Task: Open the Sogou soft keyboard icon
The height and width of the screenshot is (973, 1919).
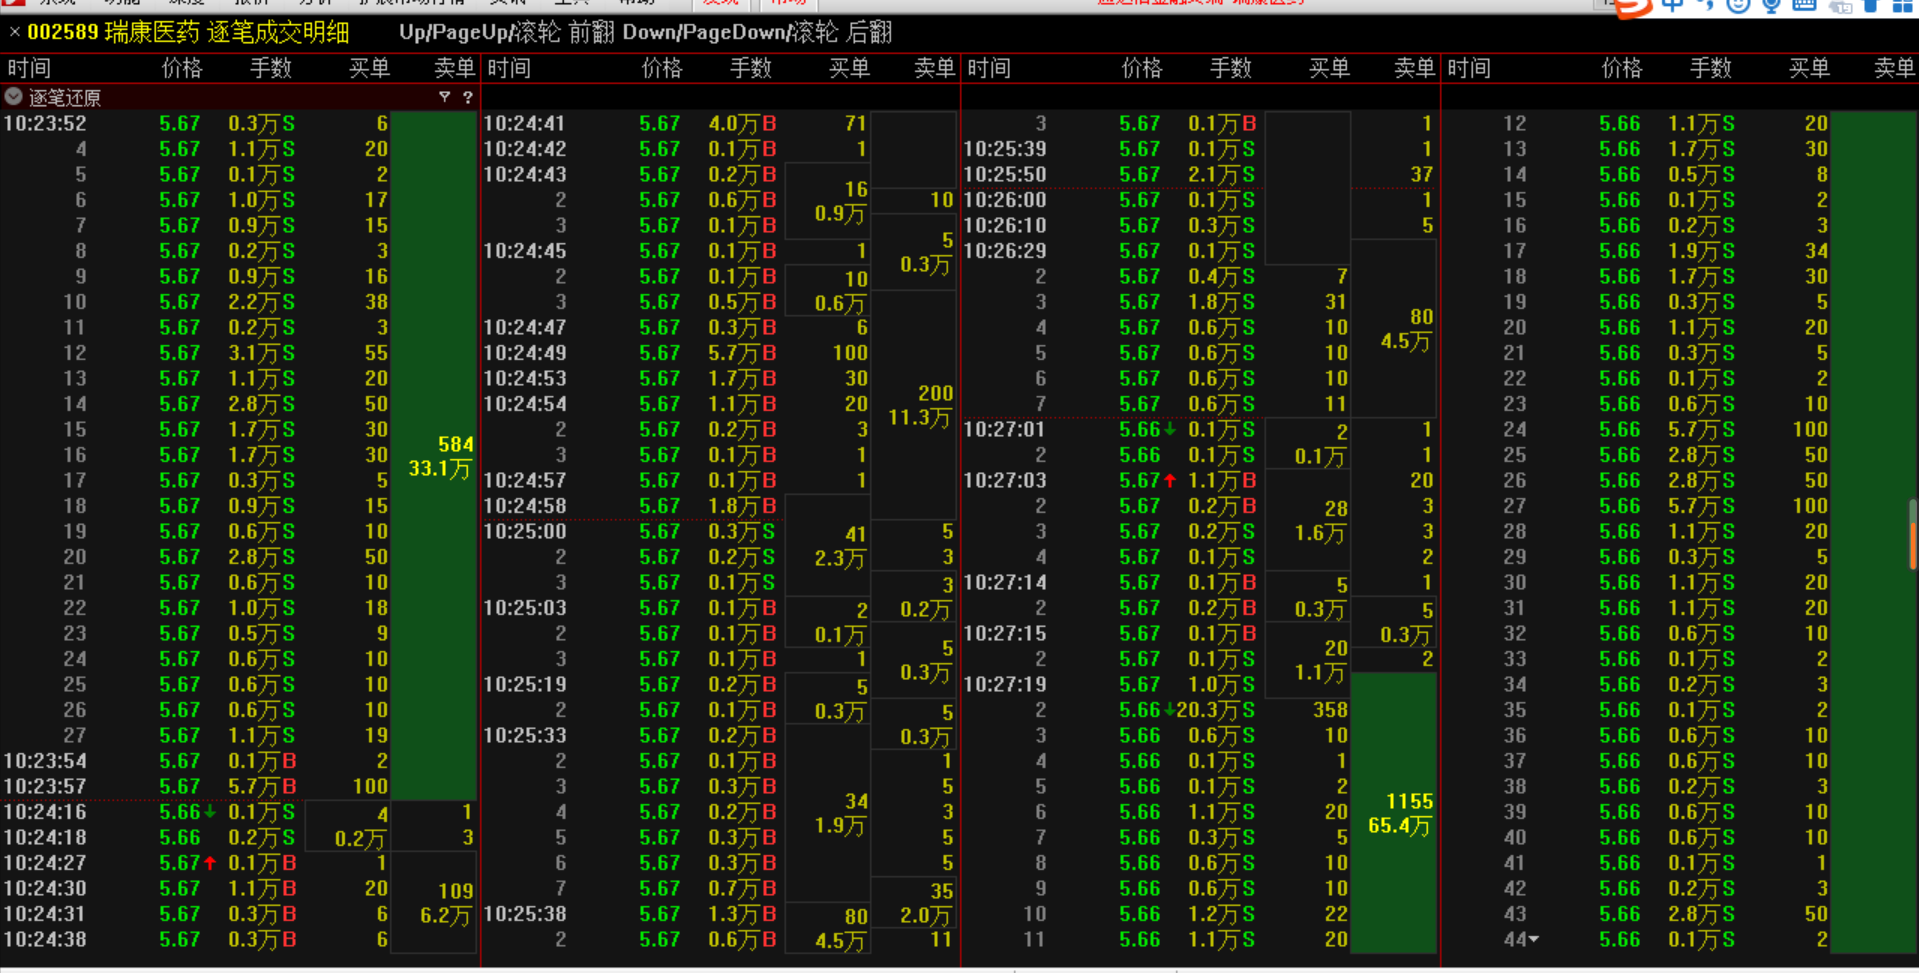Action: tap(1804, 6)
